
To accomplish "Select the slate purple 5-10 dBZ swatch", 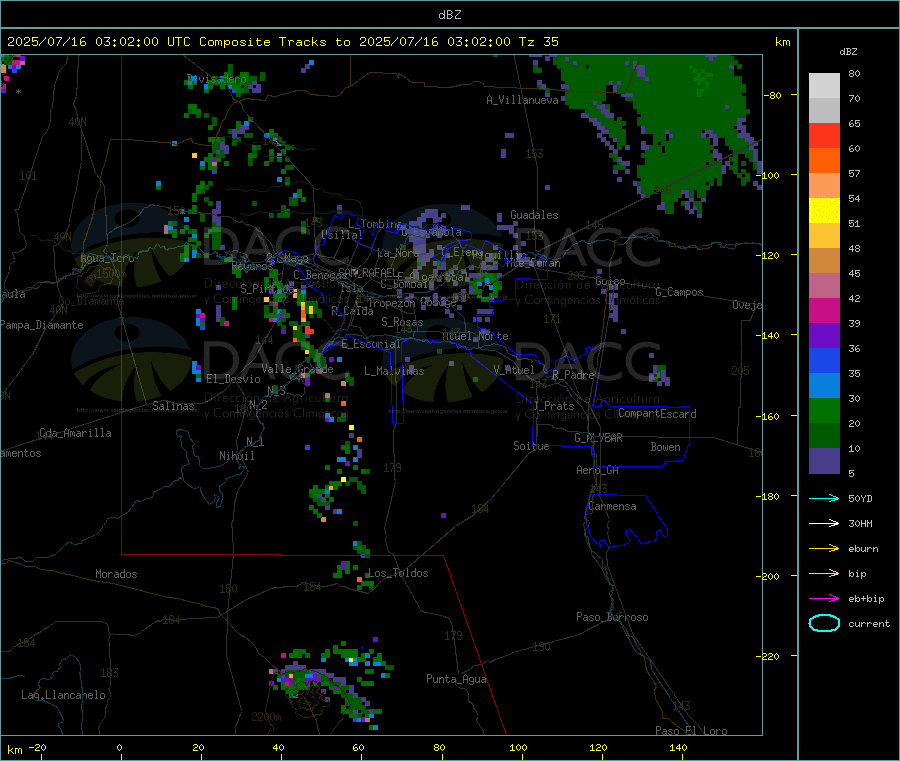I will [x=824, y=461].
